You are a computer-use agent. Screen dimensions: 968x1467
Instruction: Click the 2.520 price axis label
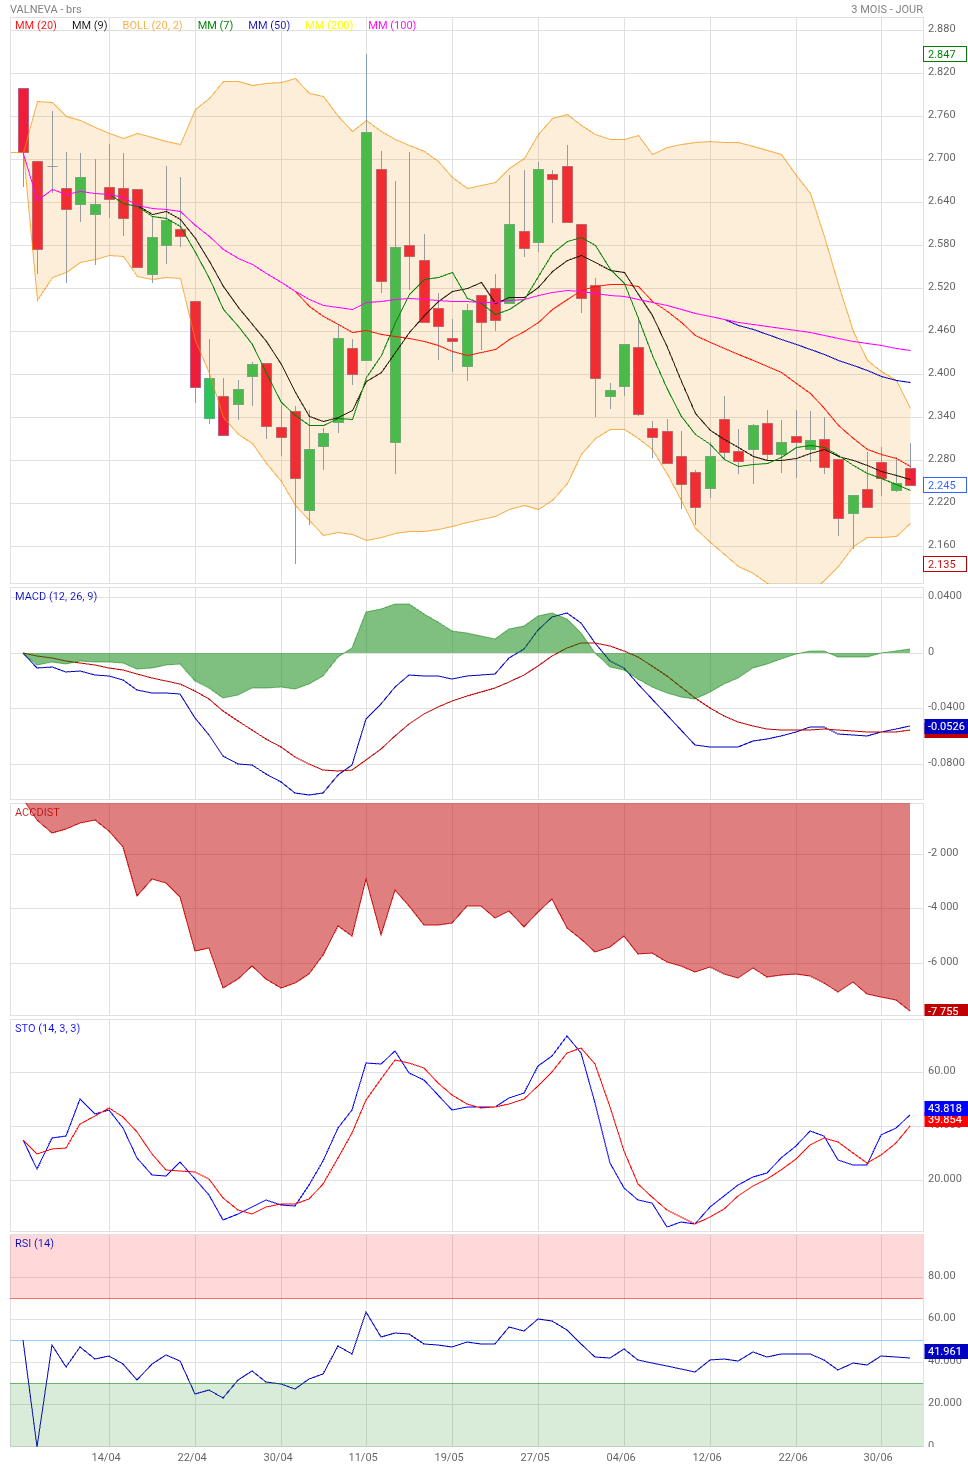tap(942, 287)
